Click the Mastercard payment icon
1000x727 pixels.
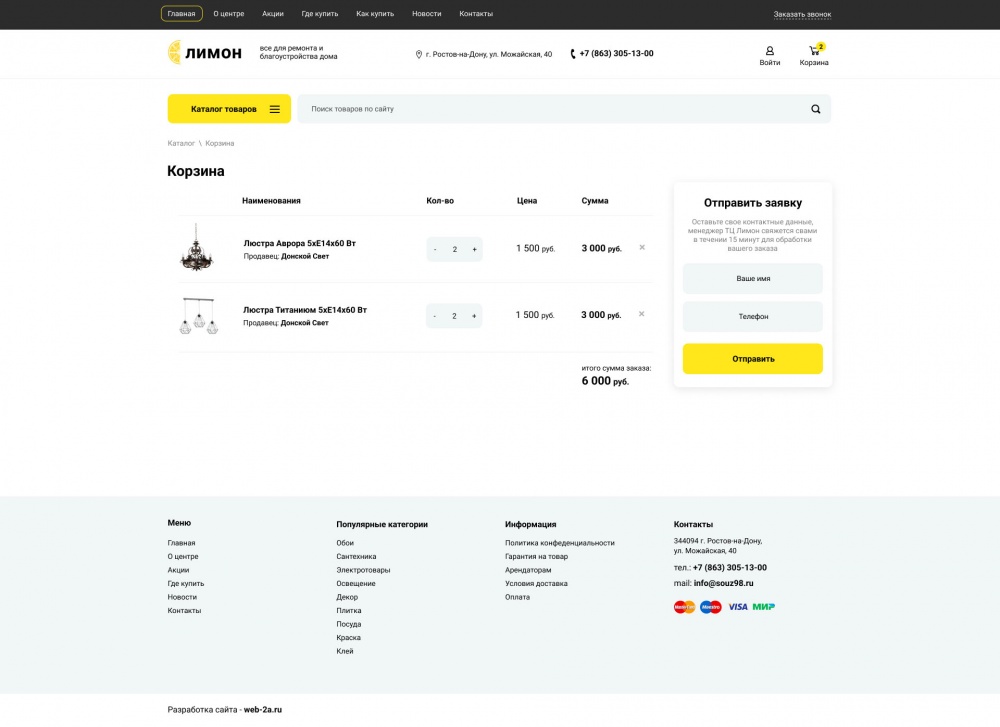coord(684,607)
